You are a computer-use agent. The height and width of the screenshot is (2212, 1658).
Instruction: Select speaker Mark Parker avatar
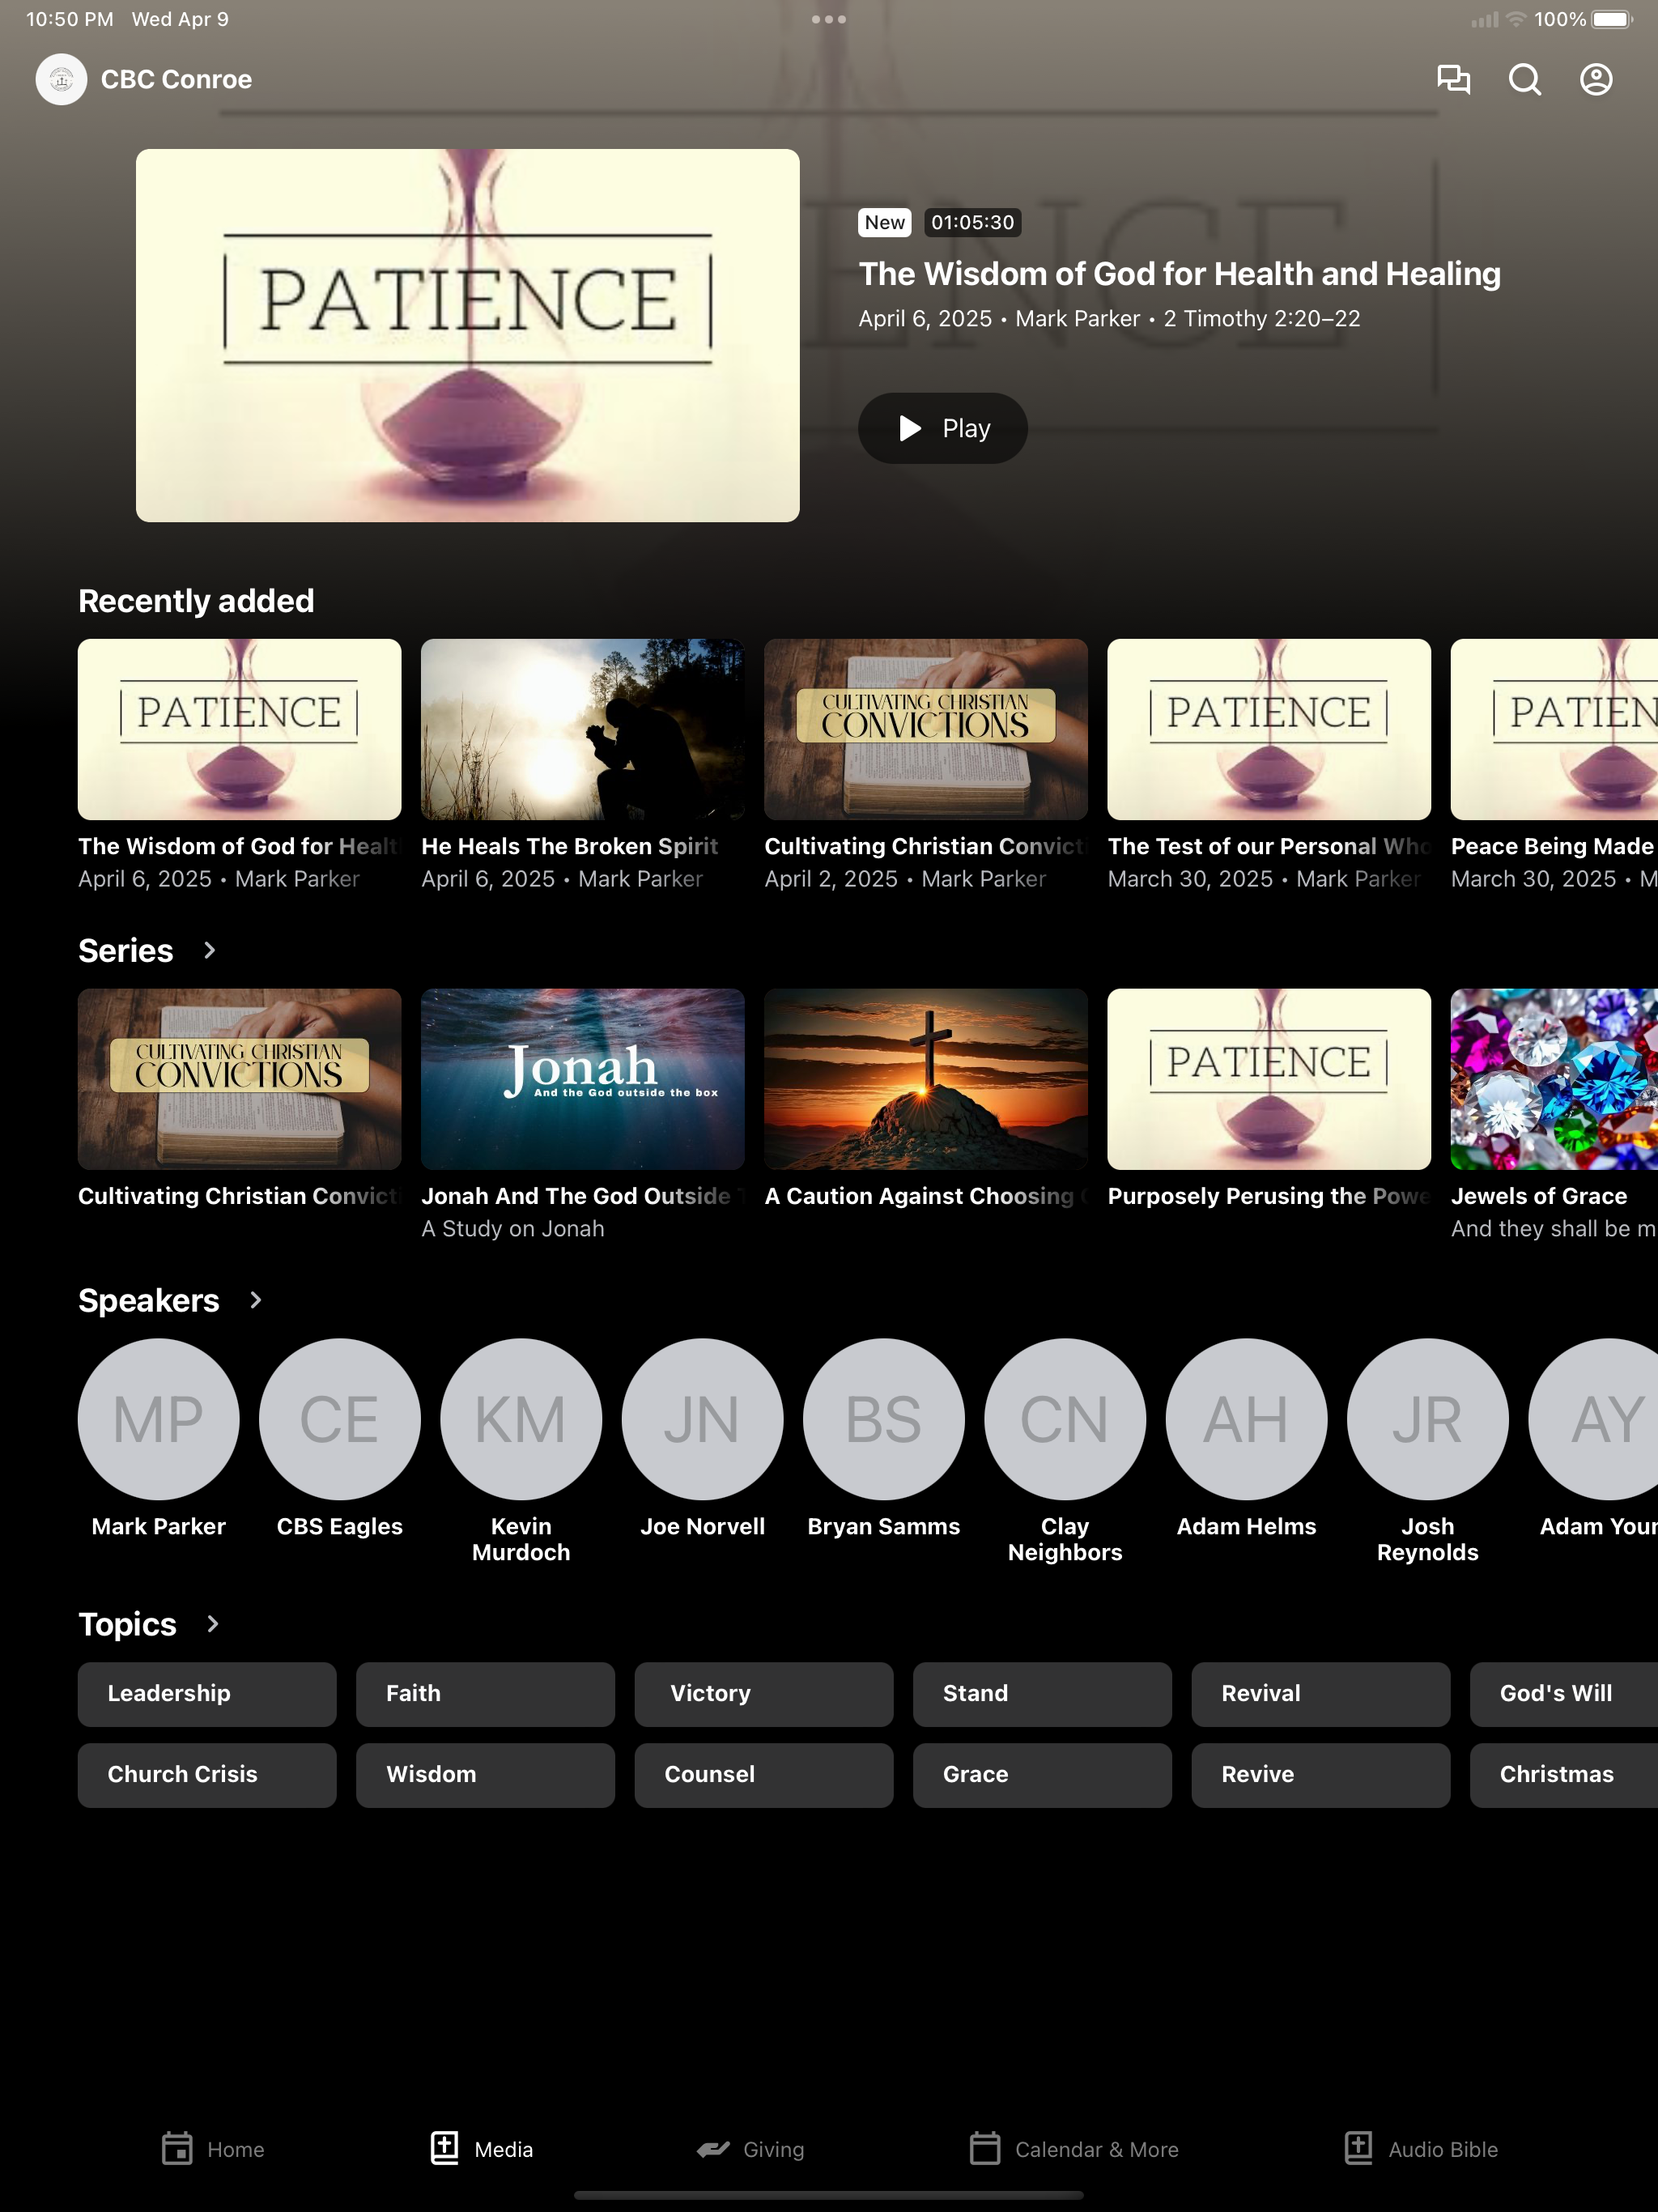coord(159,1419)
